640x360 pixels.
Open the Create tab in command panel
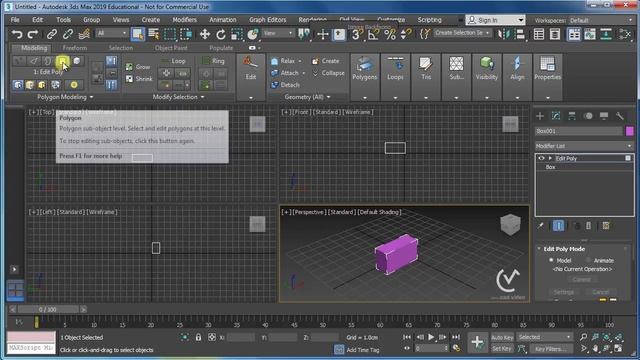pyautogui.click(x=540, y=116)
